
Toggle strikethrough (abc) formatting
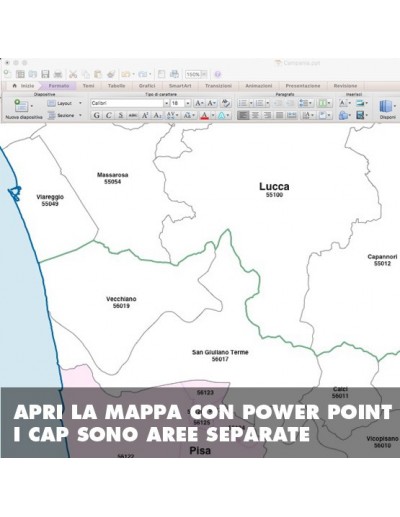pos(133,115)
